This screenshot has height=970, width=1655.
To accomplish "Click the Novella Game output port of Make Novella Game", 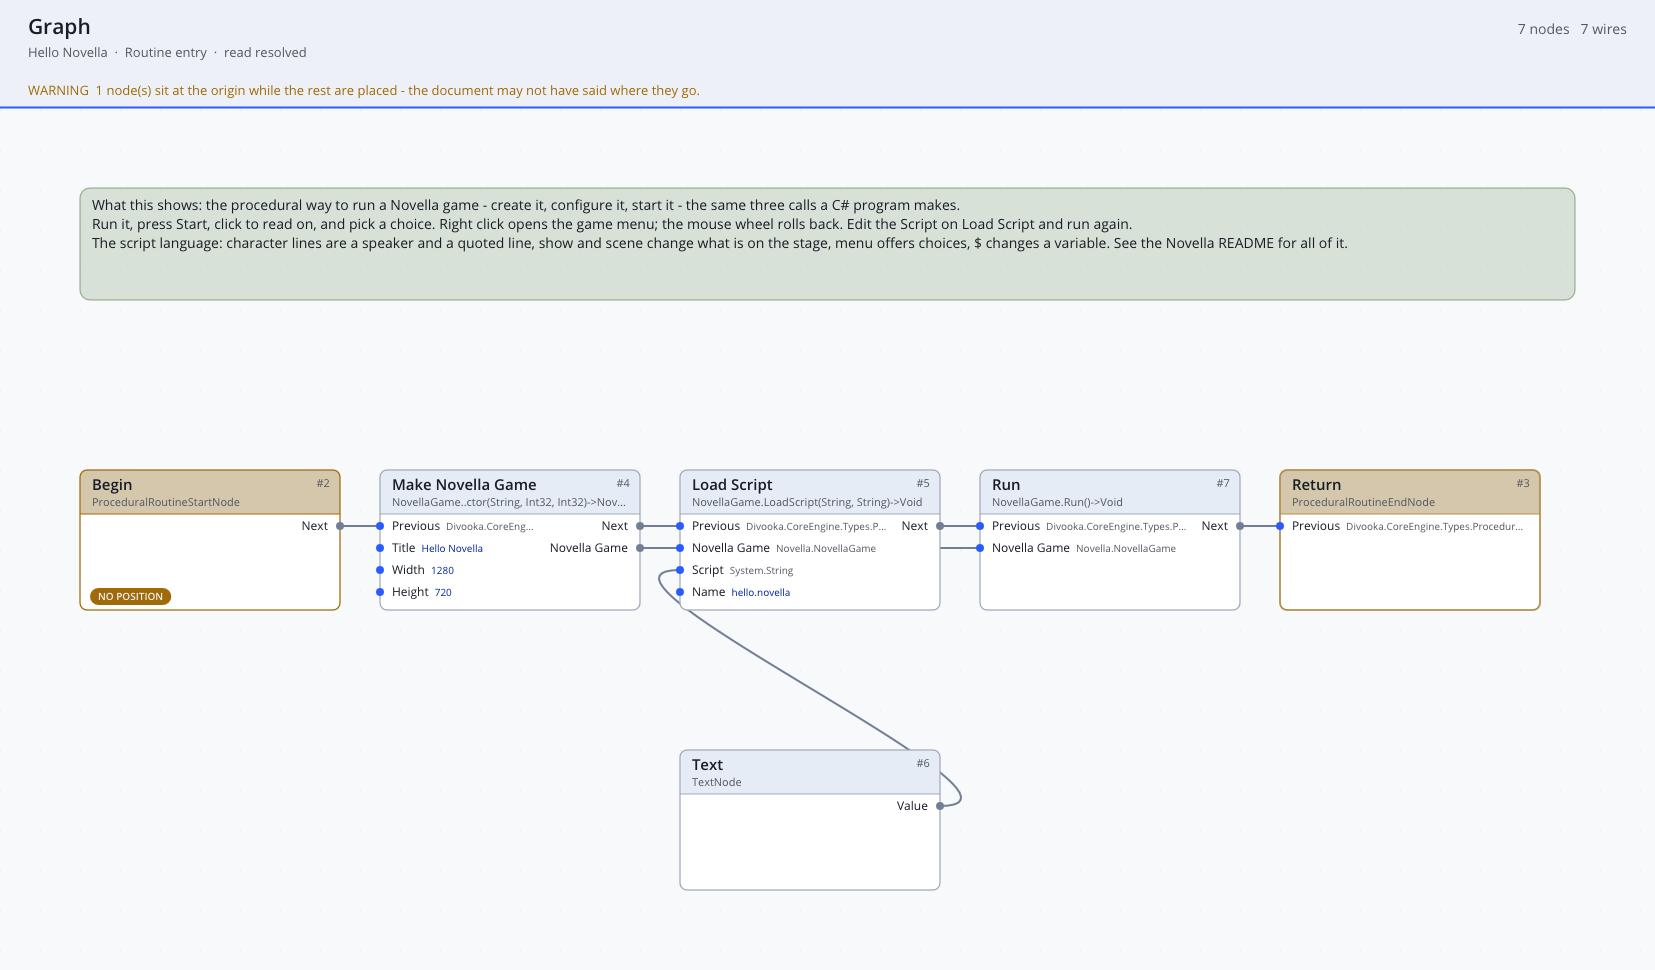I will click(640, 548).
